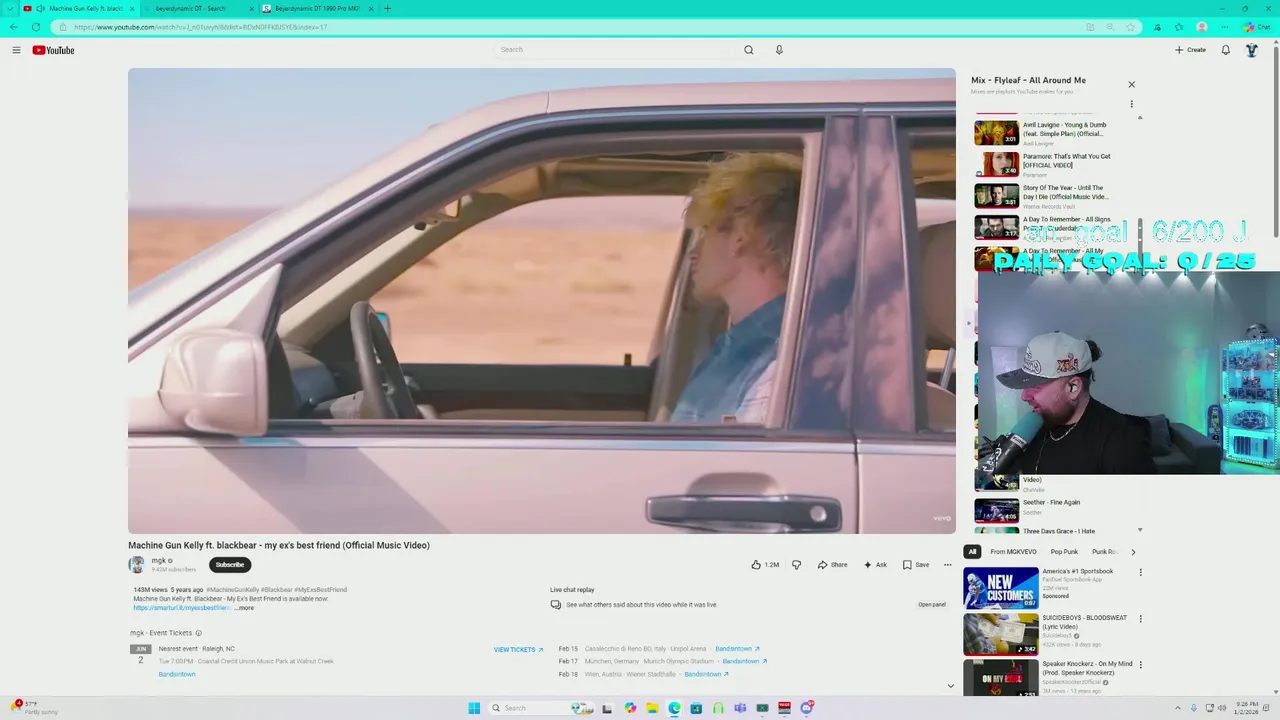This screenshot has height=720, width=1280.
Task: Open the weather widget in taskbar
Action: 35,708
